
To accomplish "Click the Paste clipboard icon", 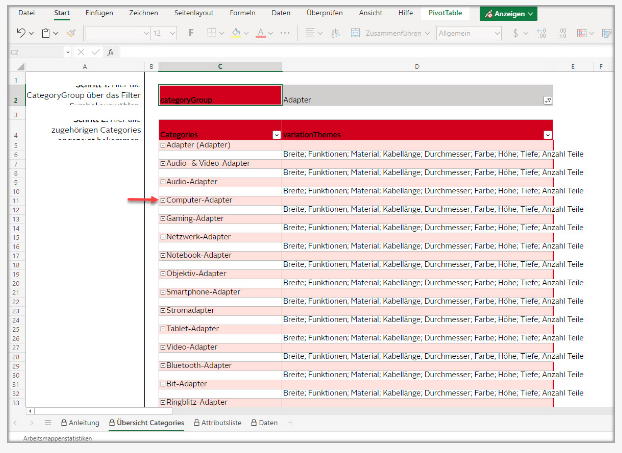I will pos(46,33).
